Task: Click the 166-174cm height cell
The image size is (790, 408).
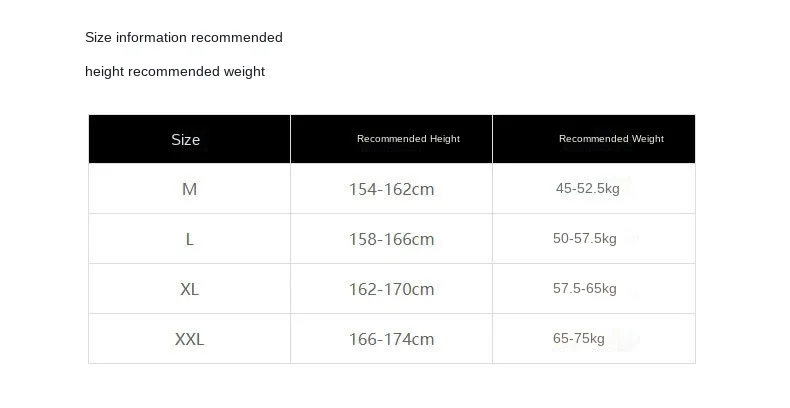Action: [391, 339]
